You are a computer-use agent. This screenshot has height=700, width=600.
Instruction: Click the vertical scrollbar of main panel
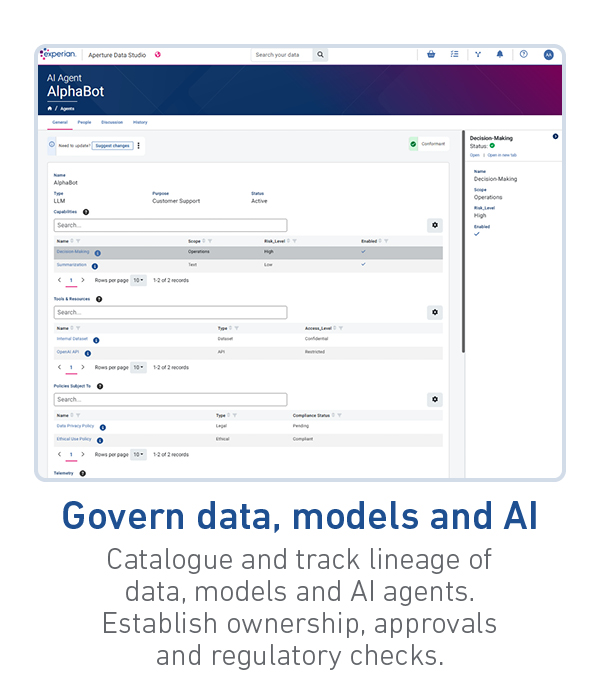pyautogui.click(x=462, y=250)
